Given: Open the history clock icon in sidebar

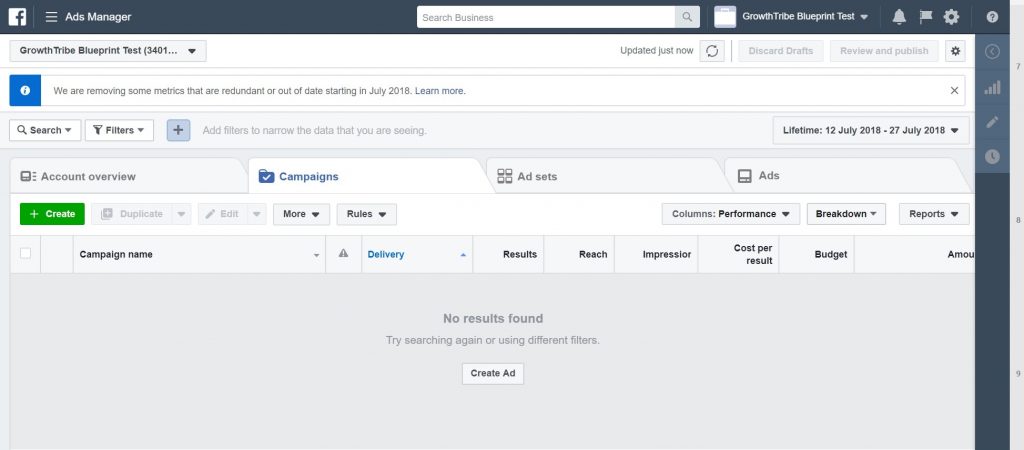Looking at the screenshot, I should (992, 156).
